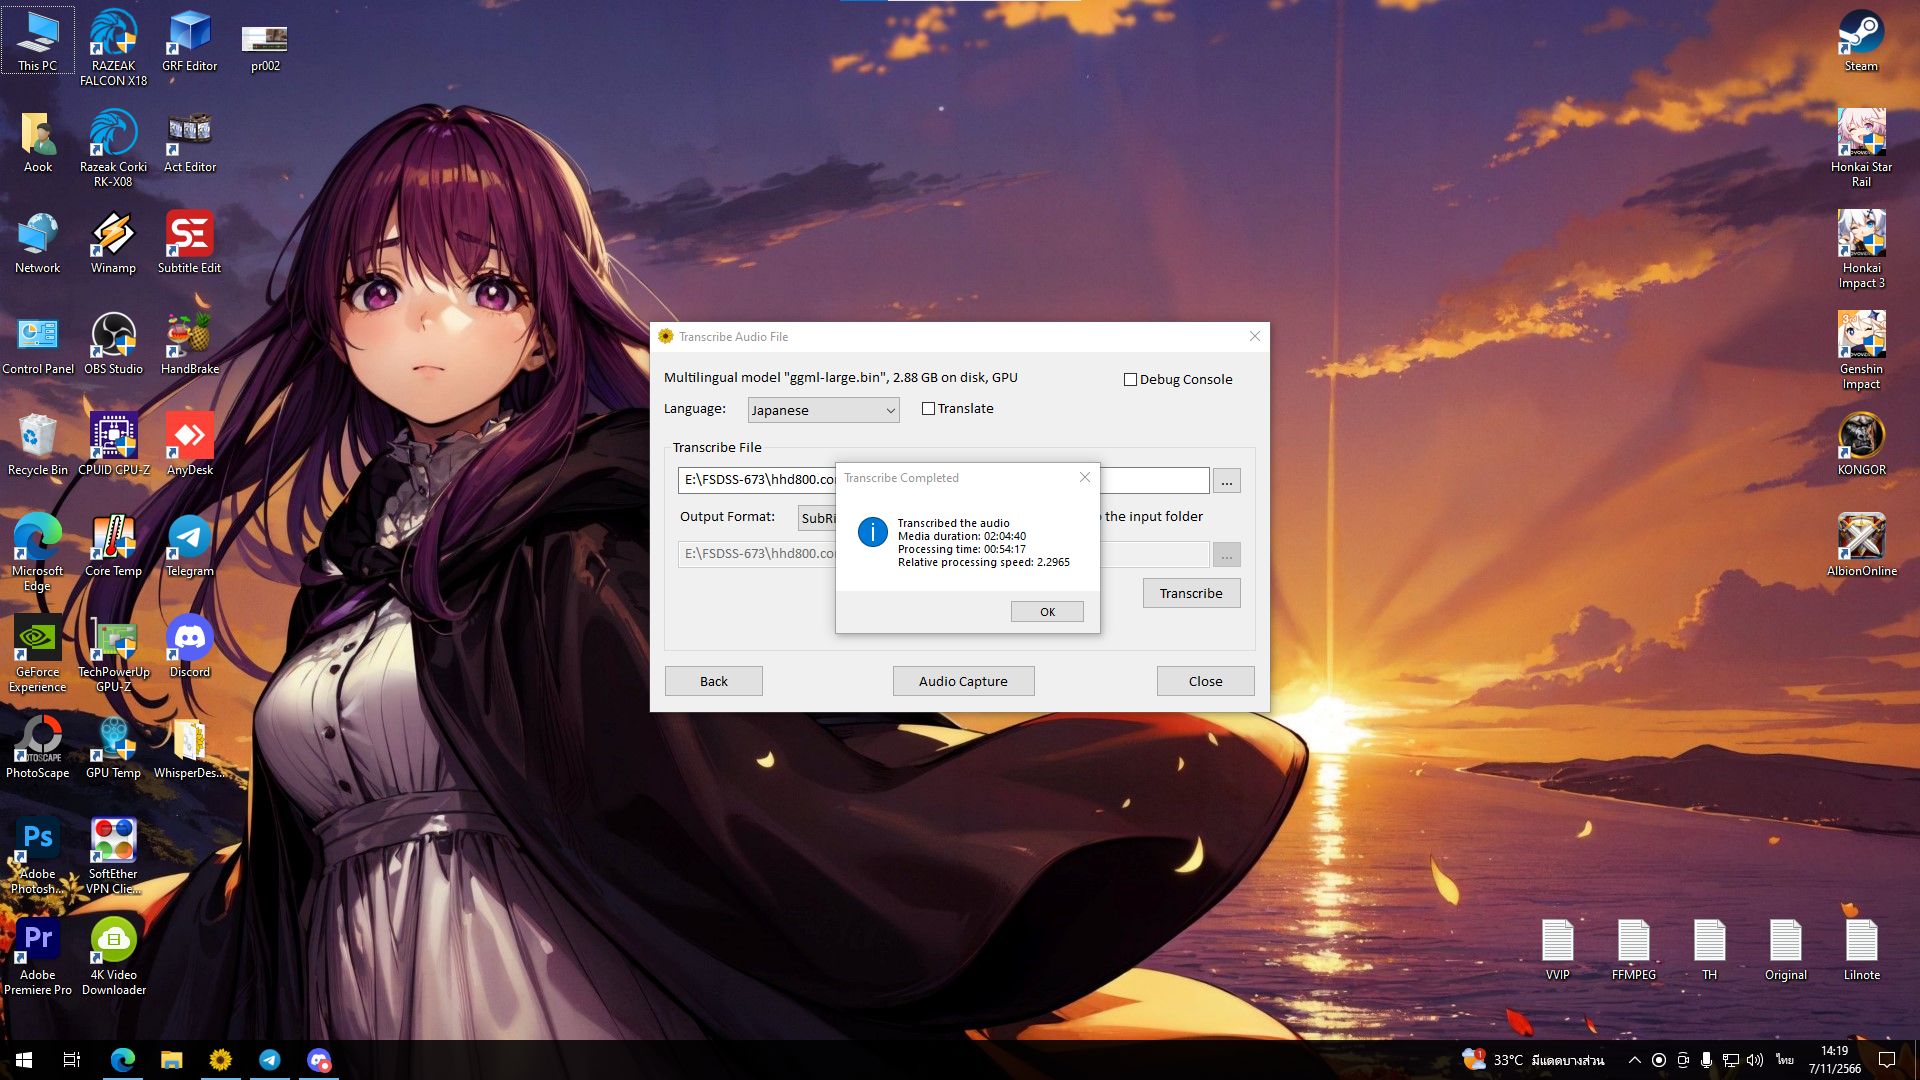The height and width of the screenshot is (1080, 1920).
Task: Select the GPU Temp icon
Action: [x=113, y=748]
